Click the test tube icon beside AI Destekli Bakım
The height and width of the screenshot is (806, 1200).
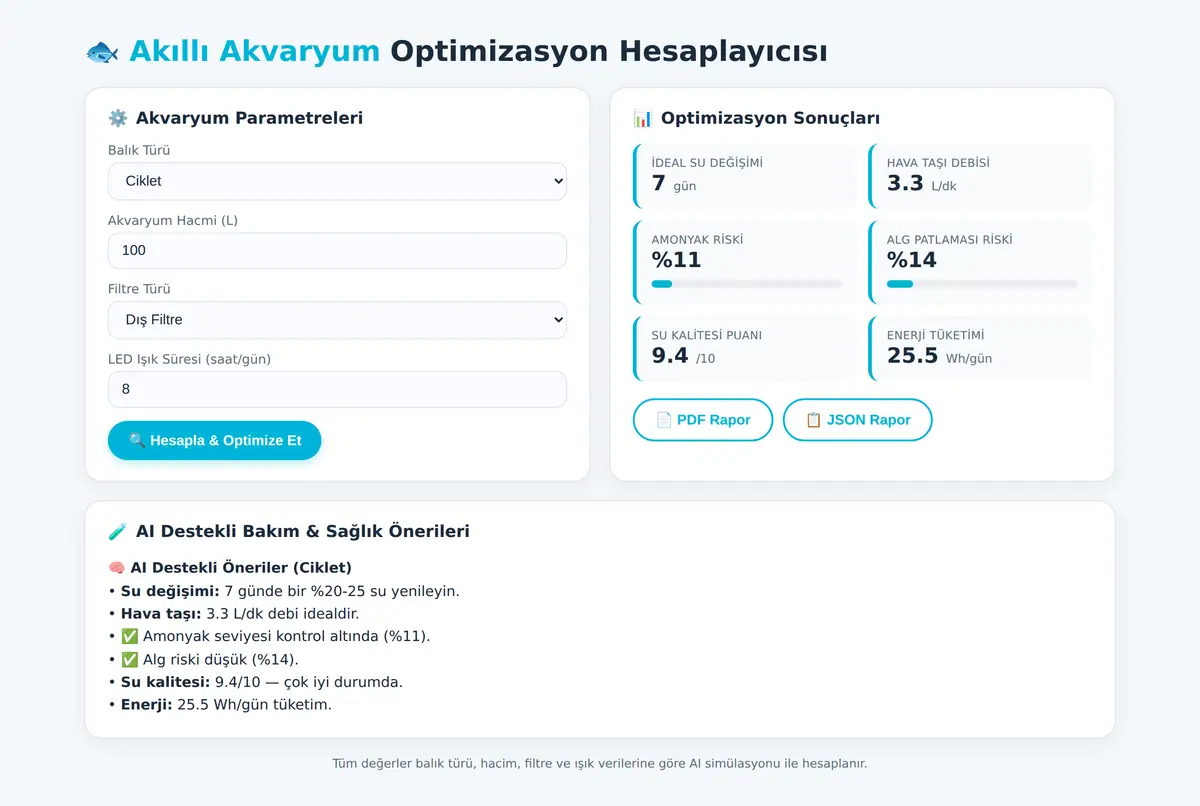[x=118, y=531]
